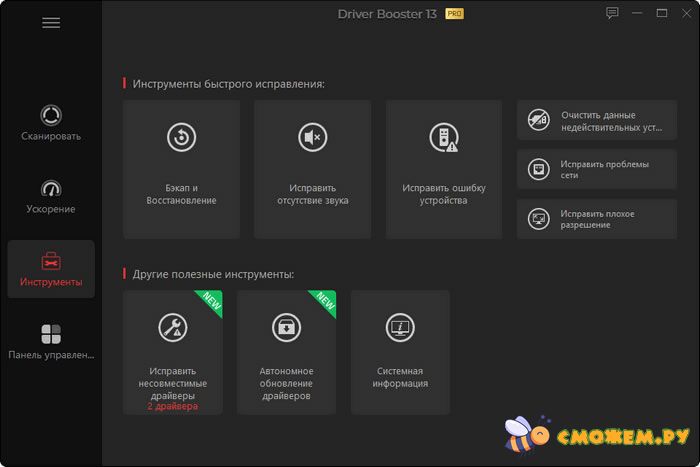Open Исправить ошибку устройства tile label

click(443, 194)
